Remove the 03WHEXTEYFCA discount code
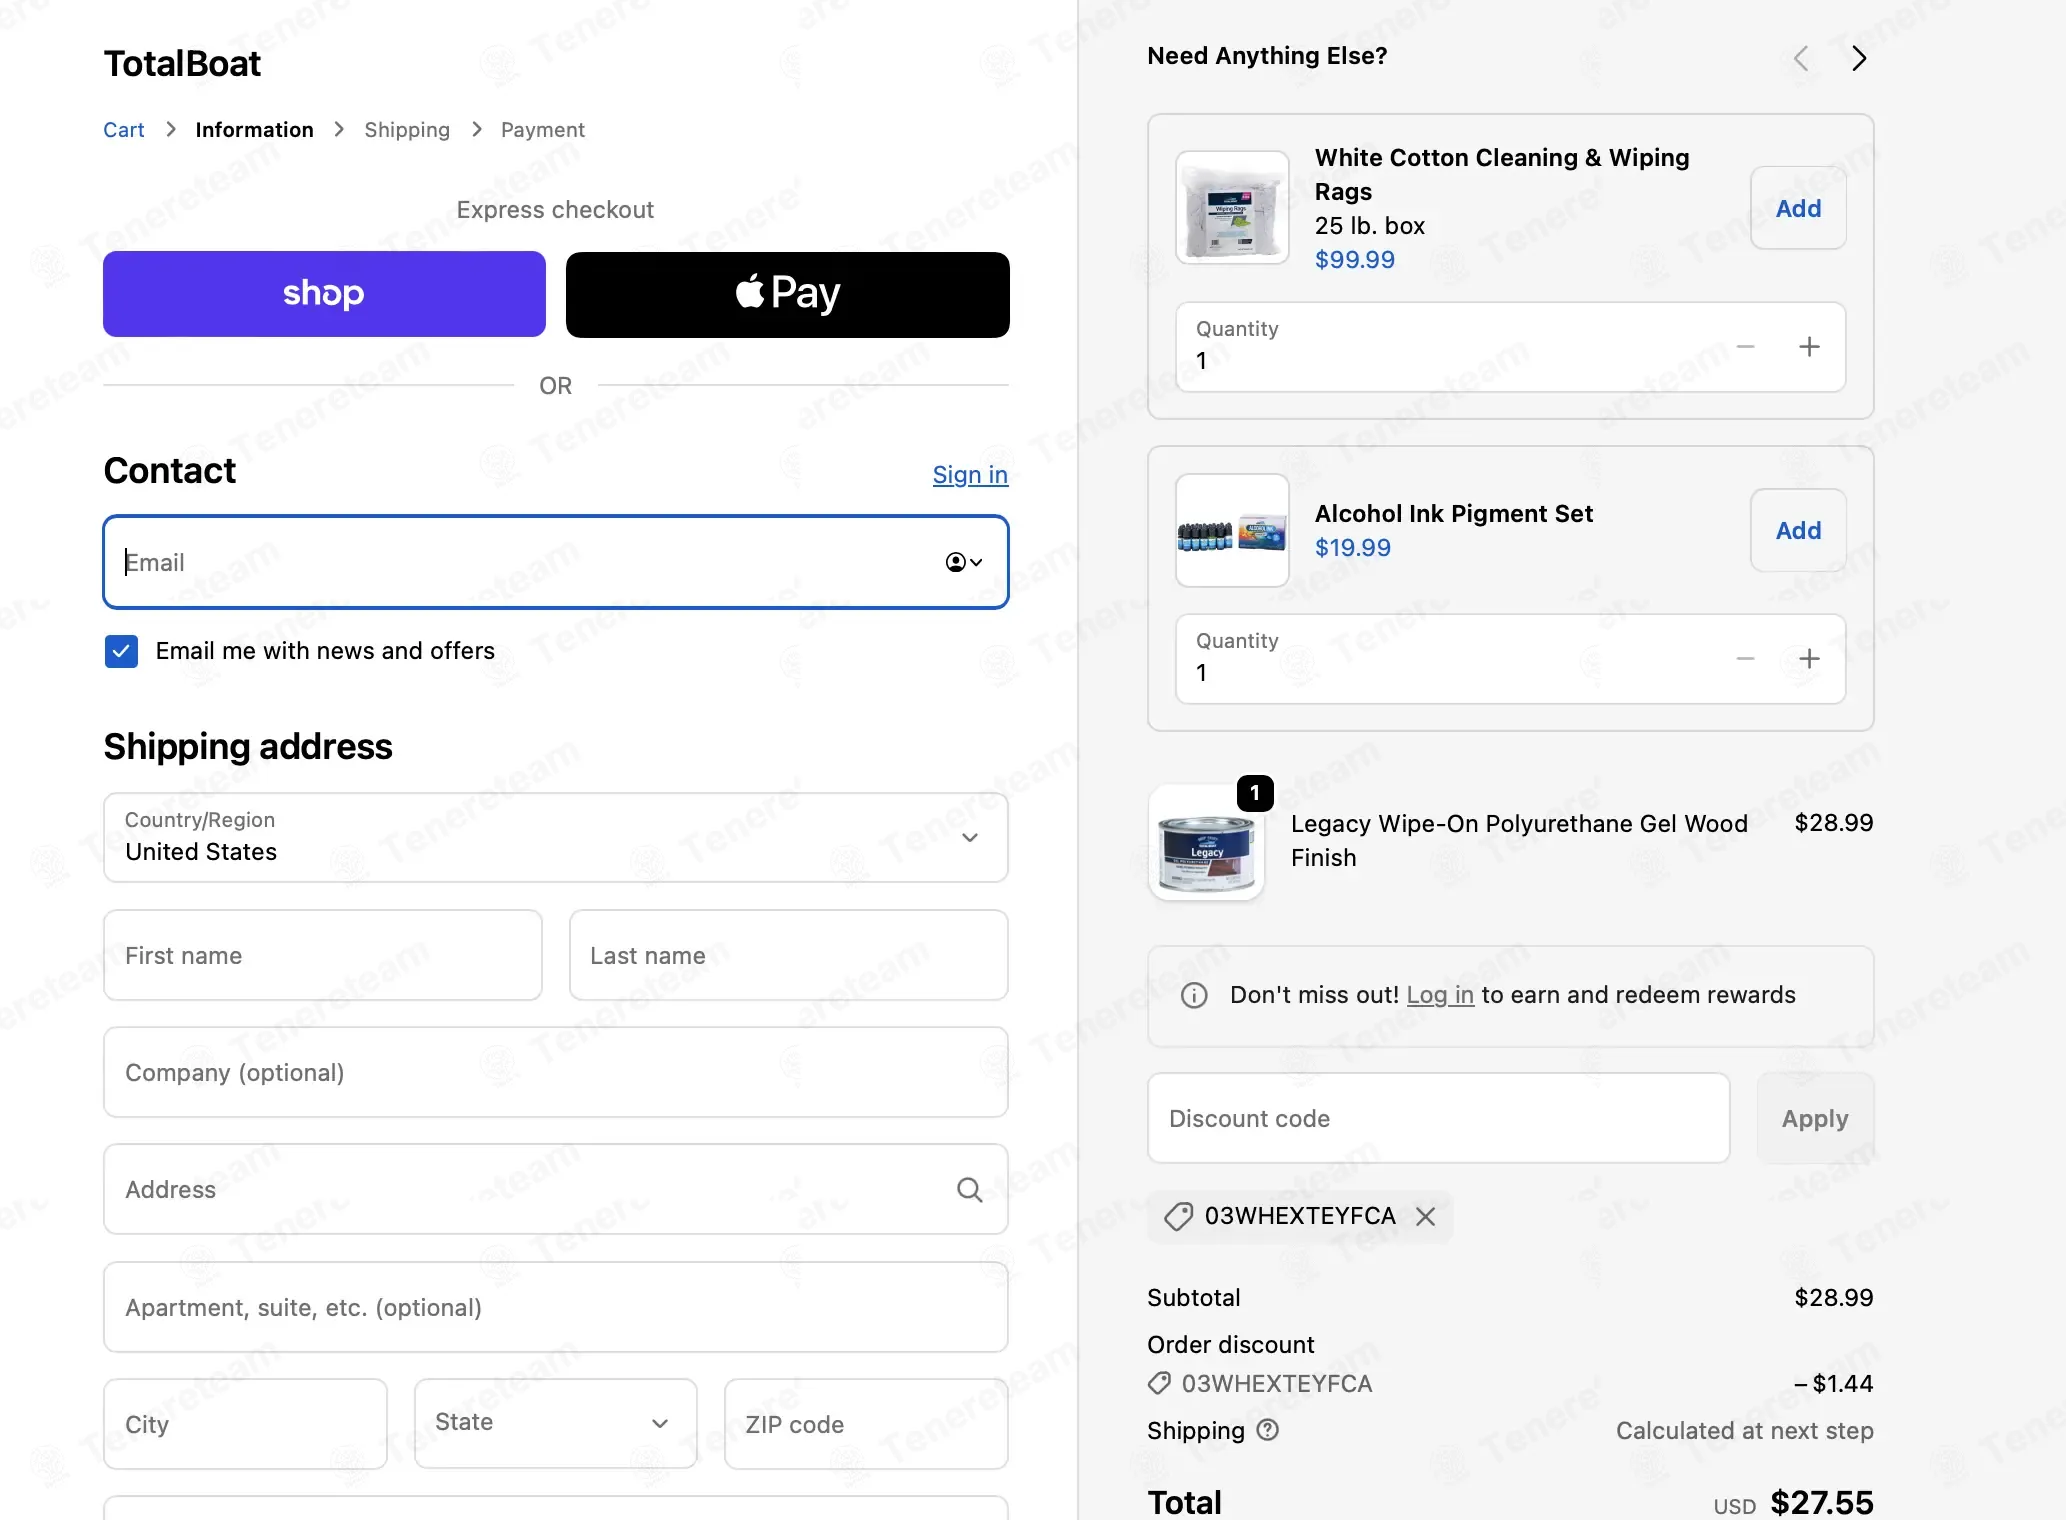 coord(1426,1216)
